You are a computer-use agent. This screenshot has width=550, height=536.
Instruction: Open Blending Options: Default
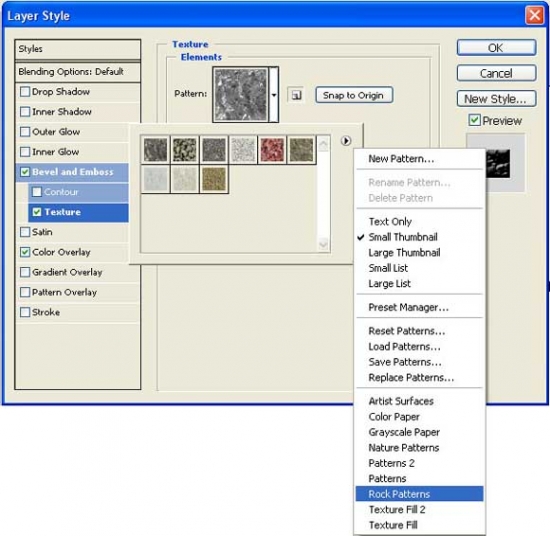(x=78, y=72)
